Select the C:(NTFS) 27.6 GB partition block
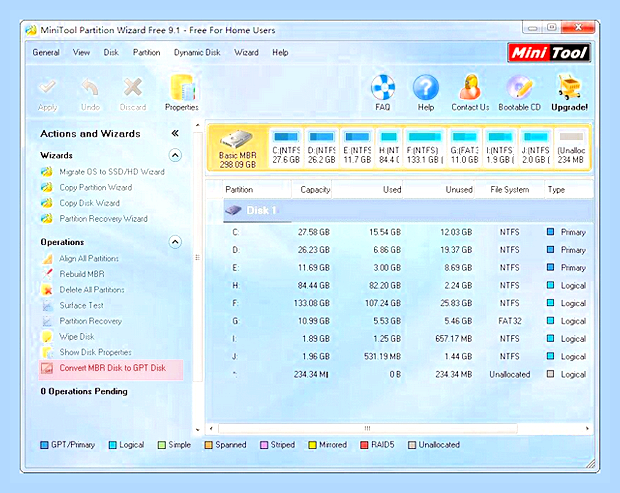This screenshot has height=493, width=620. 286,148
